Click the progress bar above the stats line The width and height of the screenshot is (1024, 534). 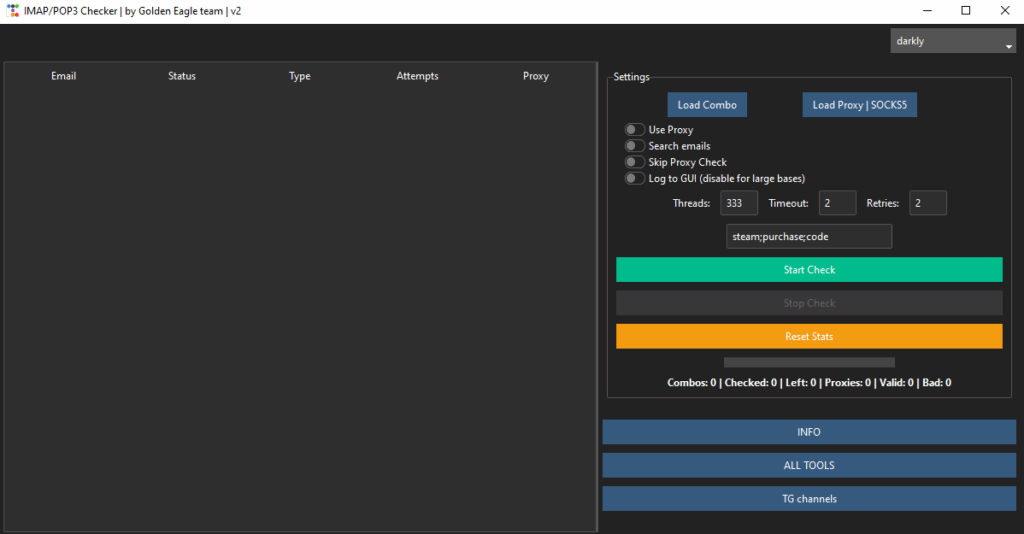coord(809,362)
